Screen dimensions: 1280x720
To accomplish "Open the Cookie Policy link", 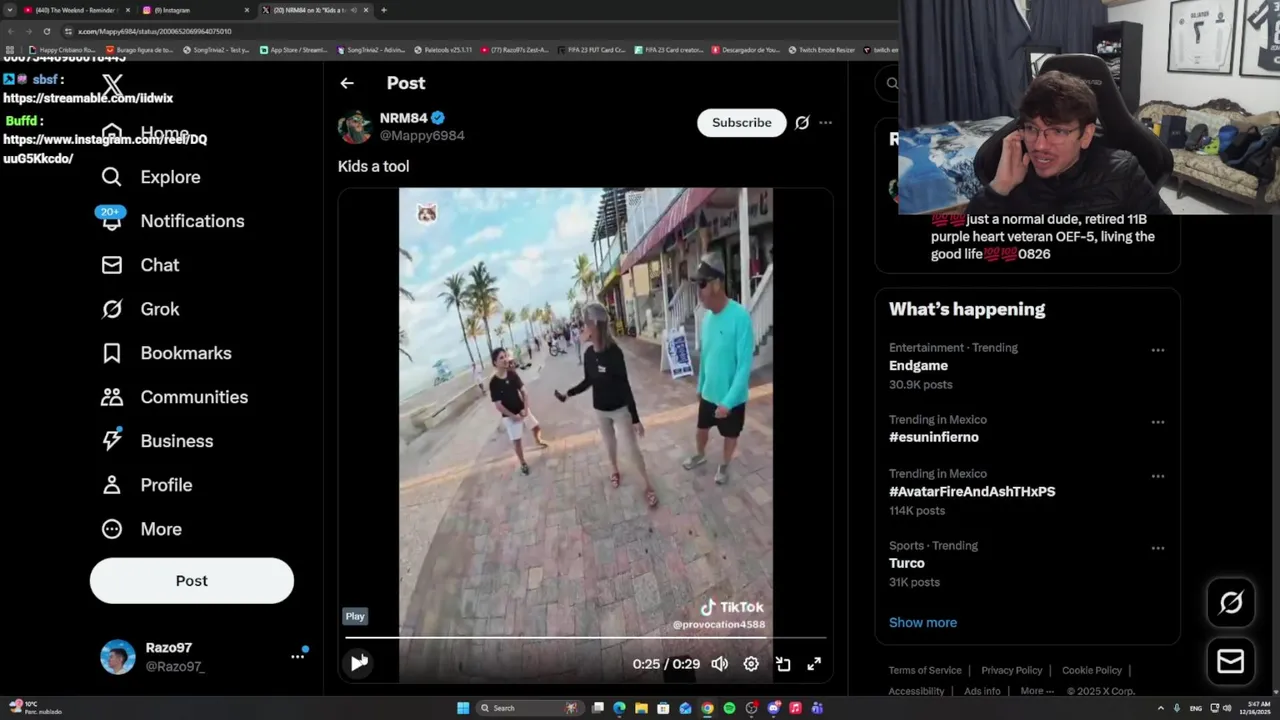I will pos(1092,670).
